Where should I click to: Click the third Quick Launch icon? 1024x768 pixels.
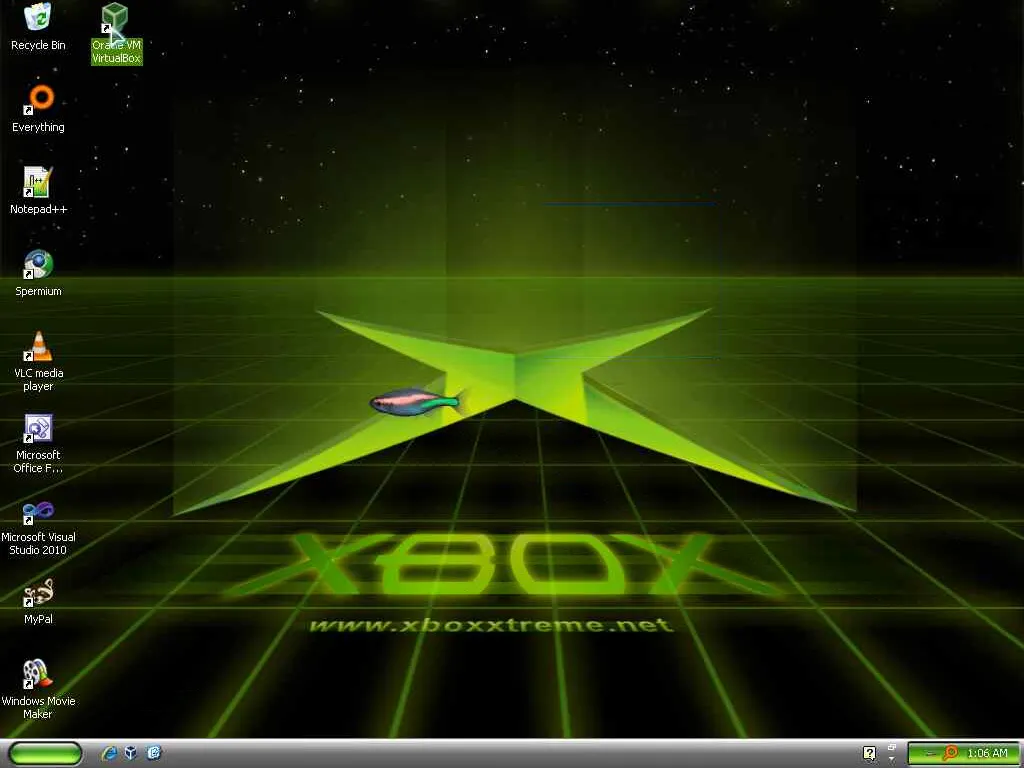(153, 753)
